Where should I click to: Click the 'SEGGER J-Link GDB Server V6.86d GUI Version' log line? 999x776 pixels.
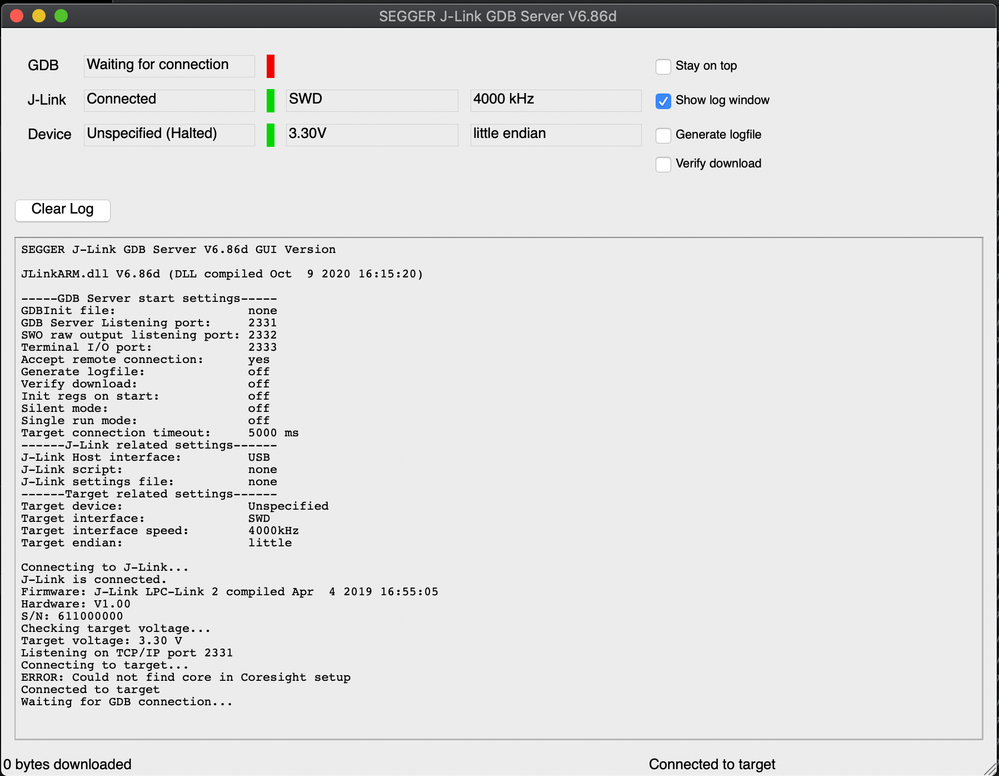[178, 250]
